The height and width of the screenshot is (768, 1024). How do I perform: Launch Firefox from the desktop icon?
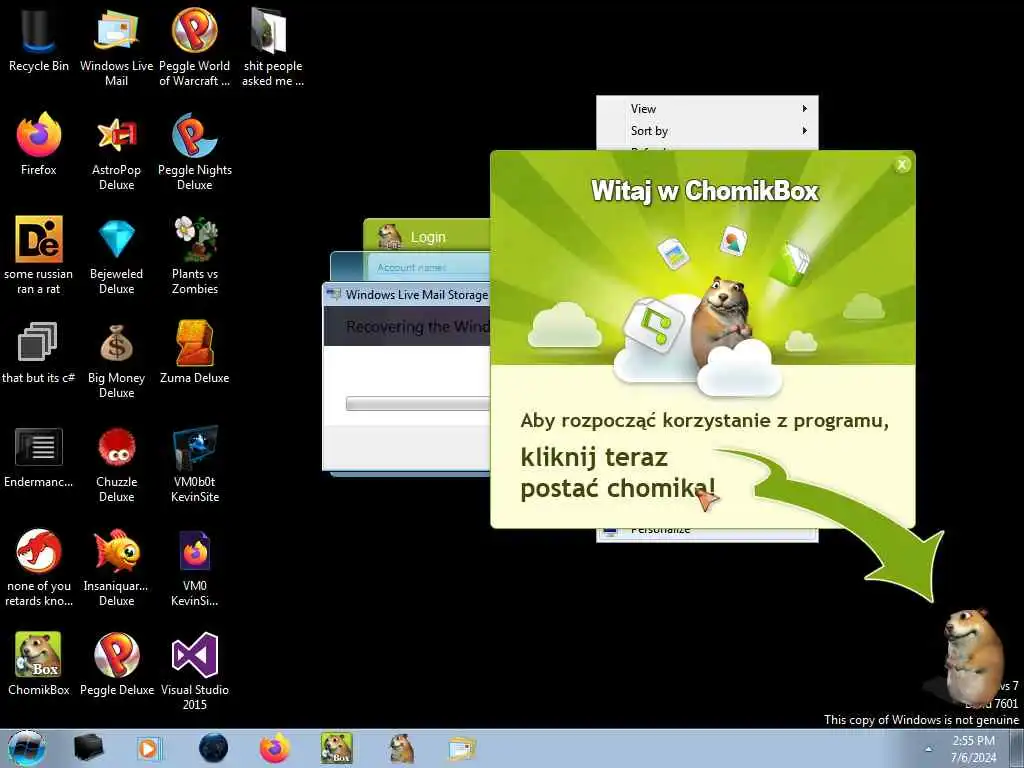(39, 144)
